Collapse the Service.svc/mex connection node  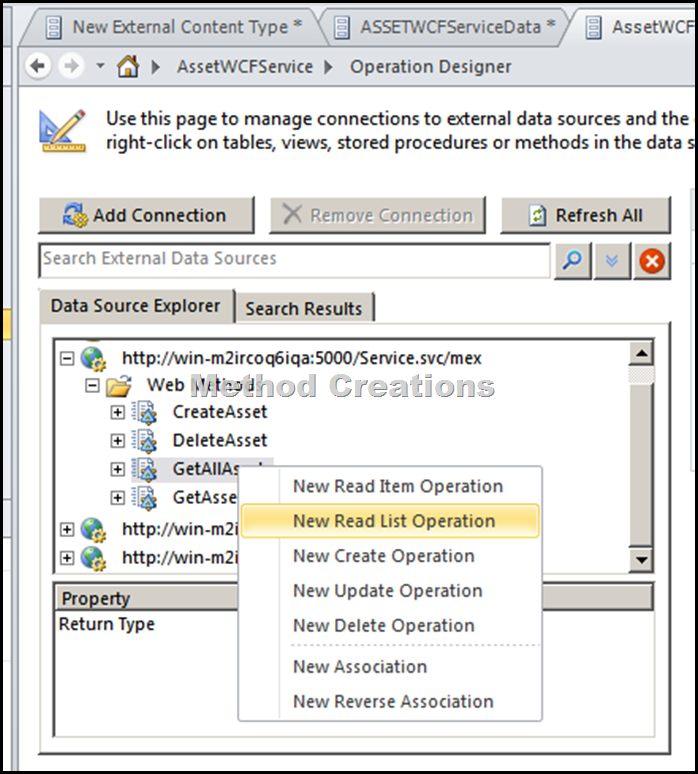pos(67,357)
